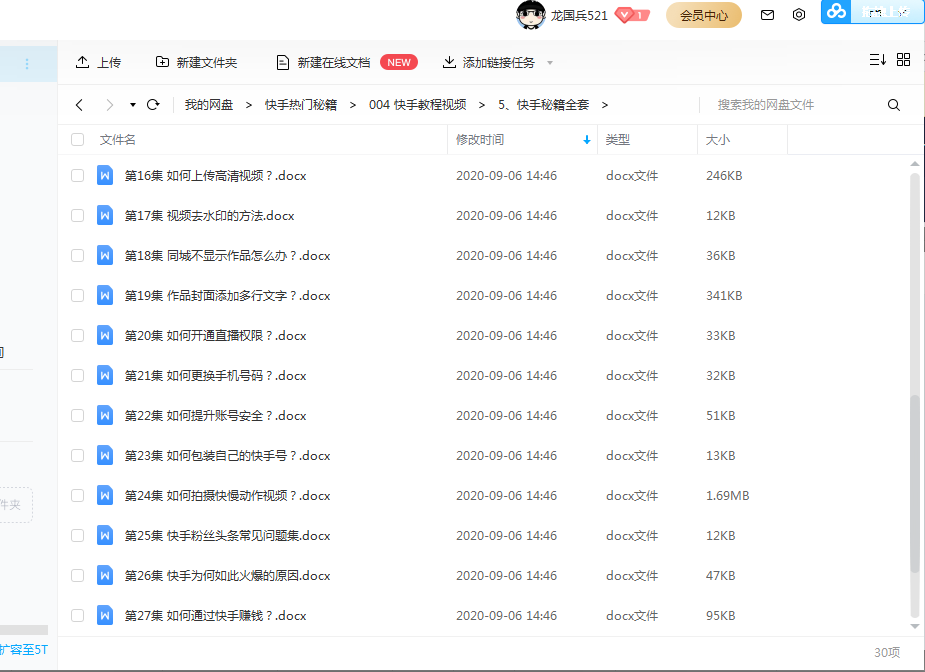Check the box for 第22集 file
This screenshot has height=672, width=925.
77,415
